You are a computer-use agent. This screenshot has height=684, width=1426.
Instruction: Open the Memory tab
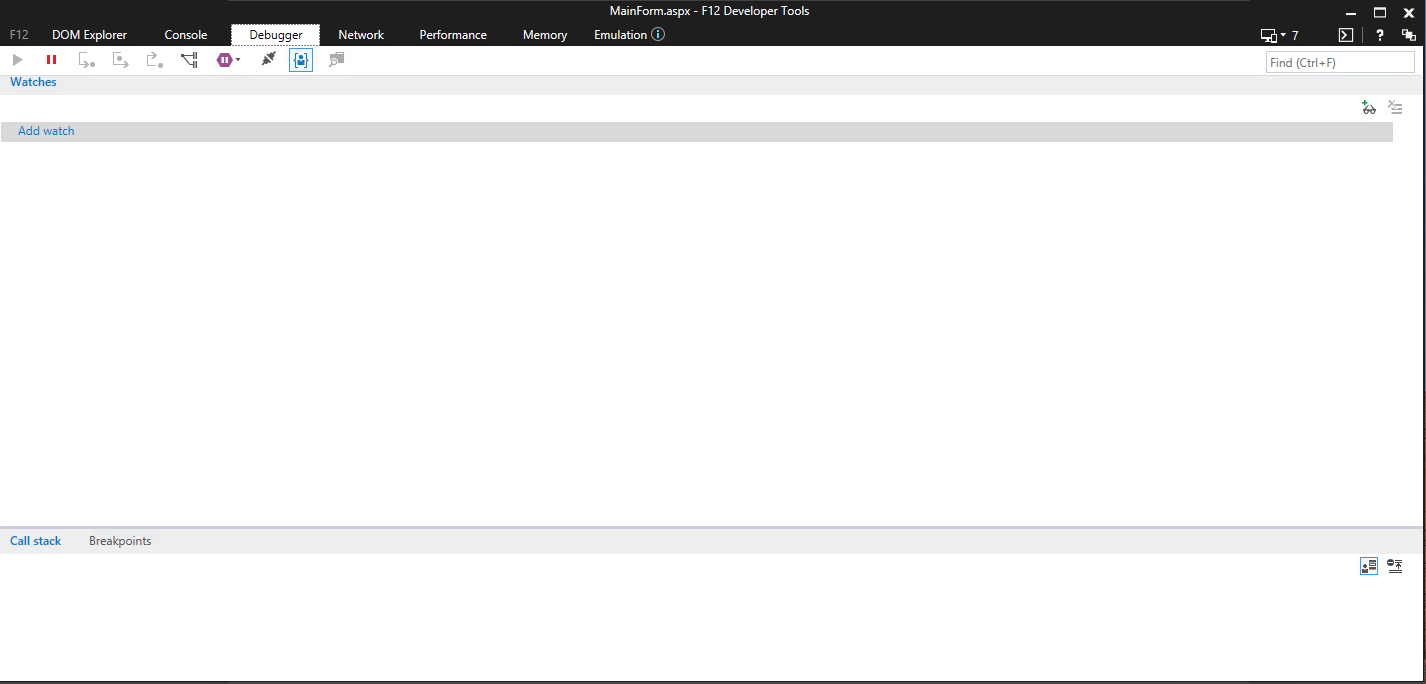coord(545,35)
